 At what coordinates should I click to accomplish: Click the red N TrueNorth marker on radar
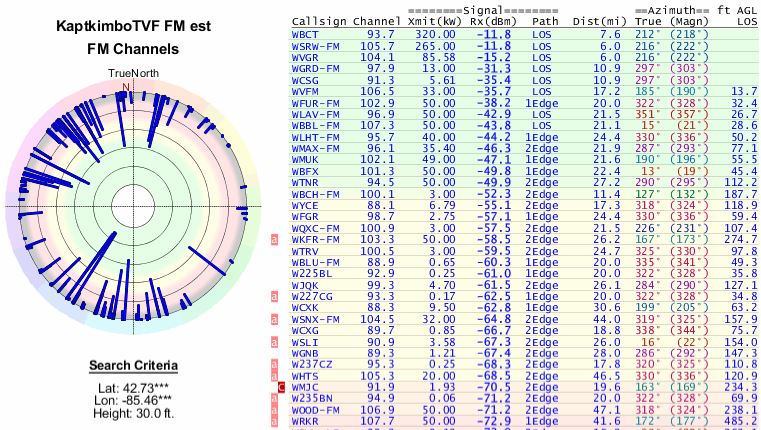[x=126, y=87]
